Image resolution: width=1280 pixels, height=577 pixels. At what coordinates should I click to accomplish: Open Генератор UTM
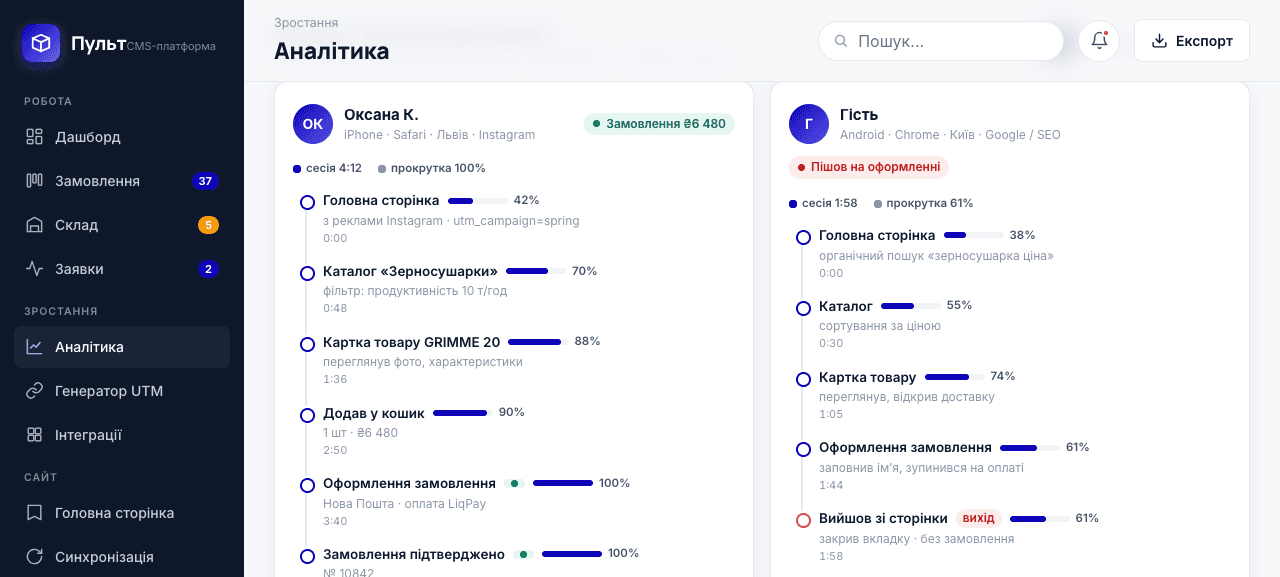point(122,391)
